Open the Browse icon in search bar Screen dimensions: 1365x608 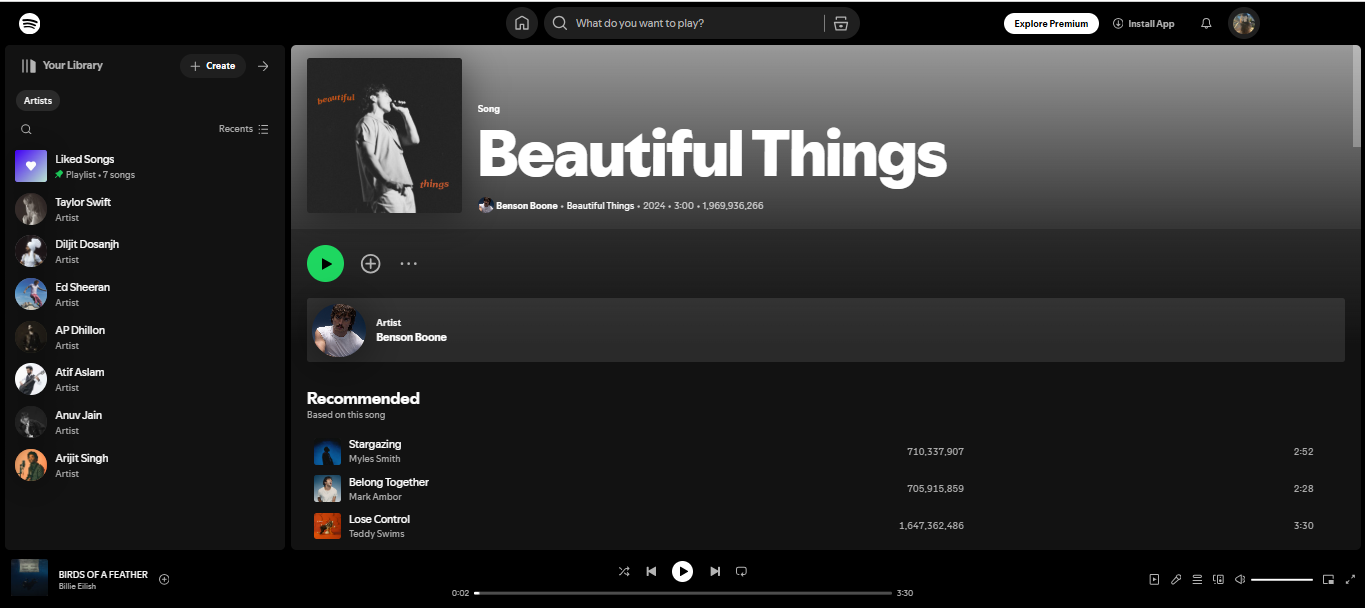point(841,23)
